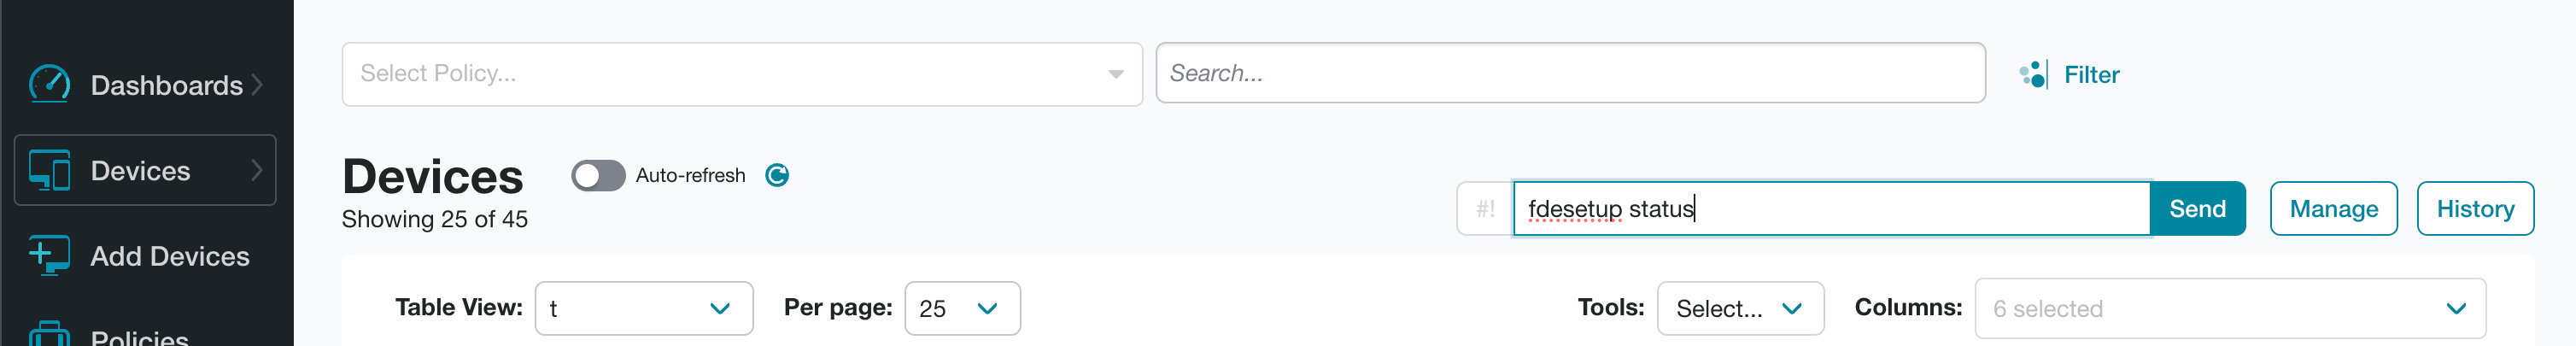This screenshot has height=346, width=2576.
Task: Toggle the Auto-refresh switch
Action: click(x=598, y=175)
